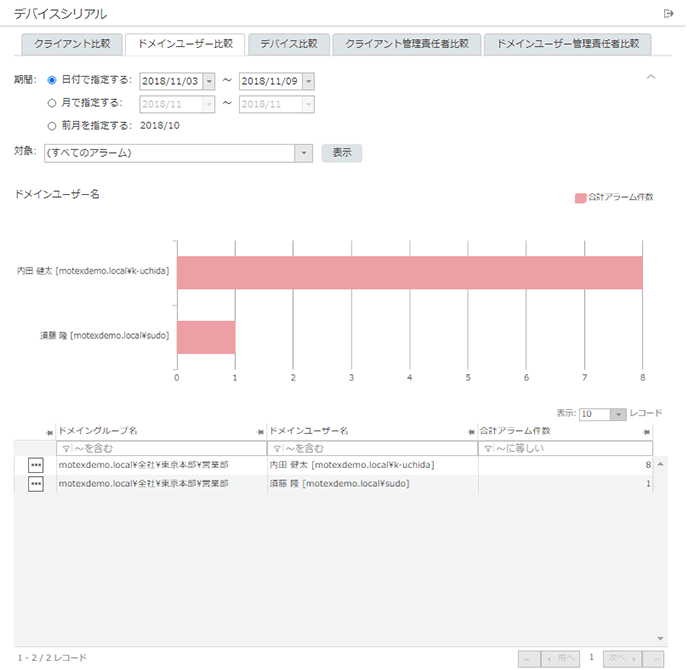
Task: Pin the 合計アラーム件数 column
Action: [646, 431]
